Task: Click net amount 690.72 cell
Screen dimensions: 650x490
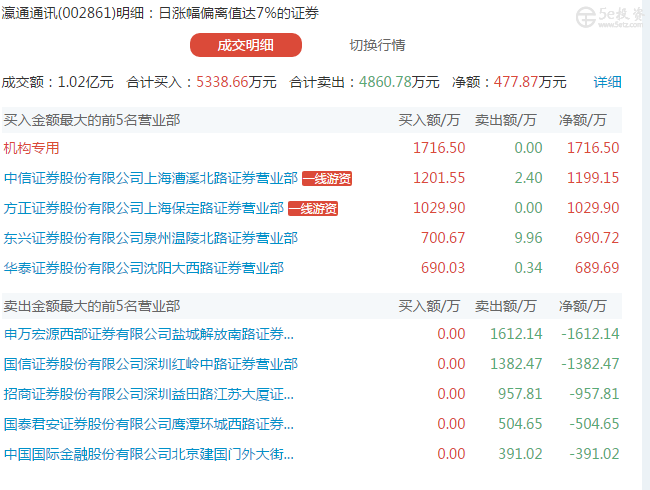Action: 597,238
